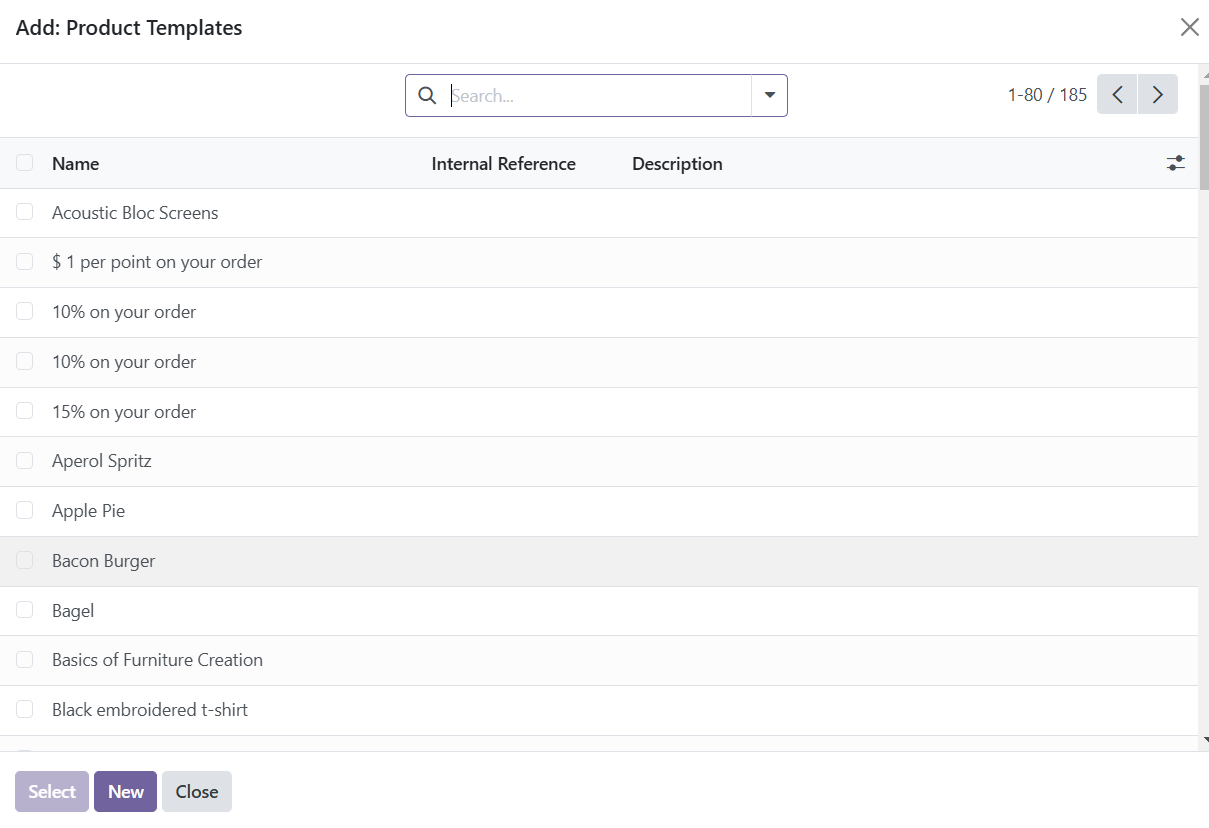Open Acoustic Bloc Screens row

pos(599,213)
